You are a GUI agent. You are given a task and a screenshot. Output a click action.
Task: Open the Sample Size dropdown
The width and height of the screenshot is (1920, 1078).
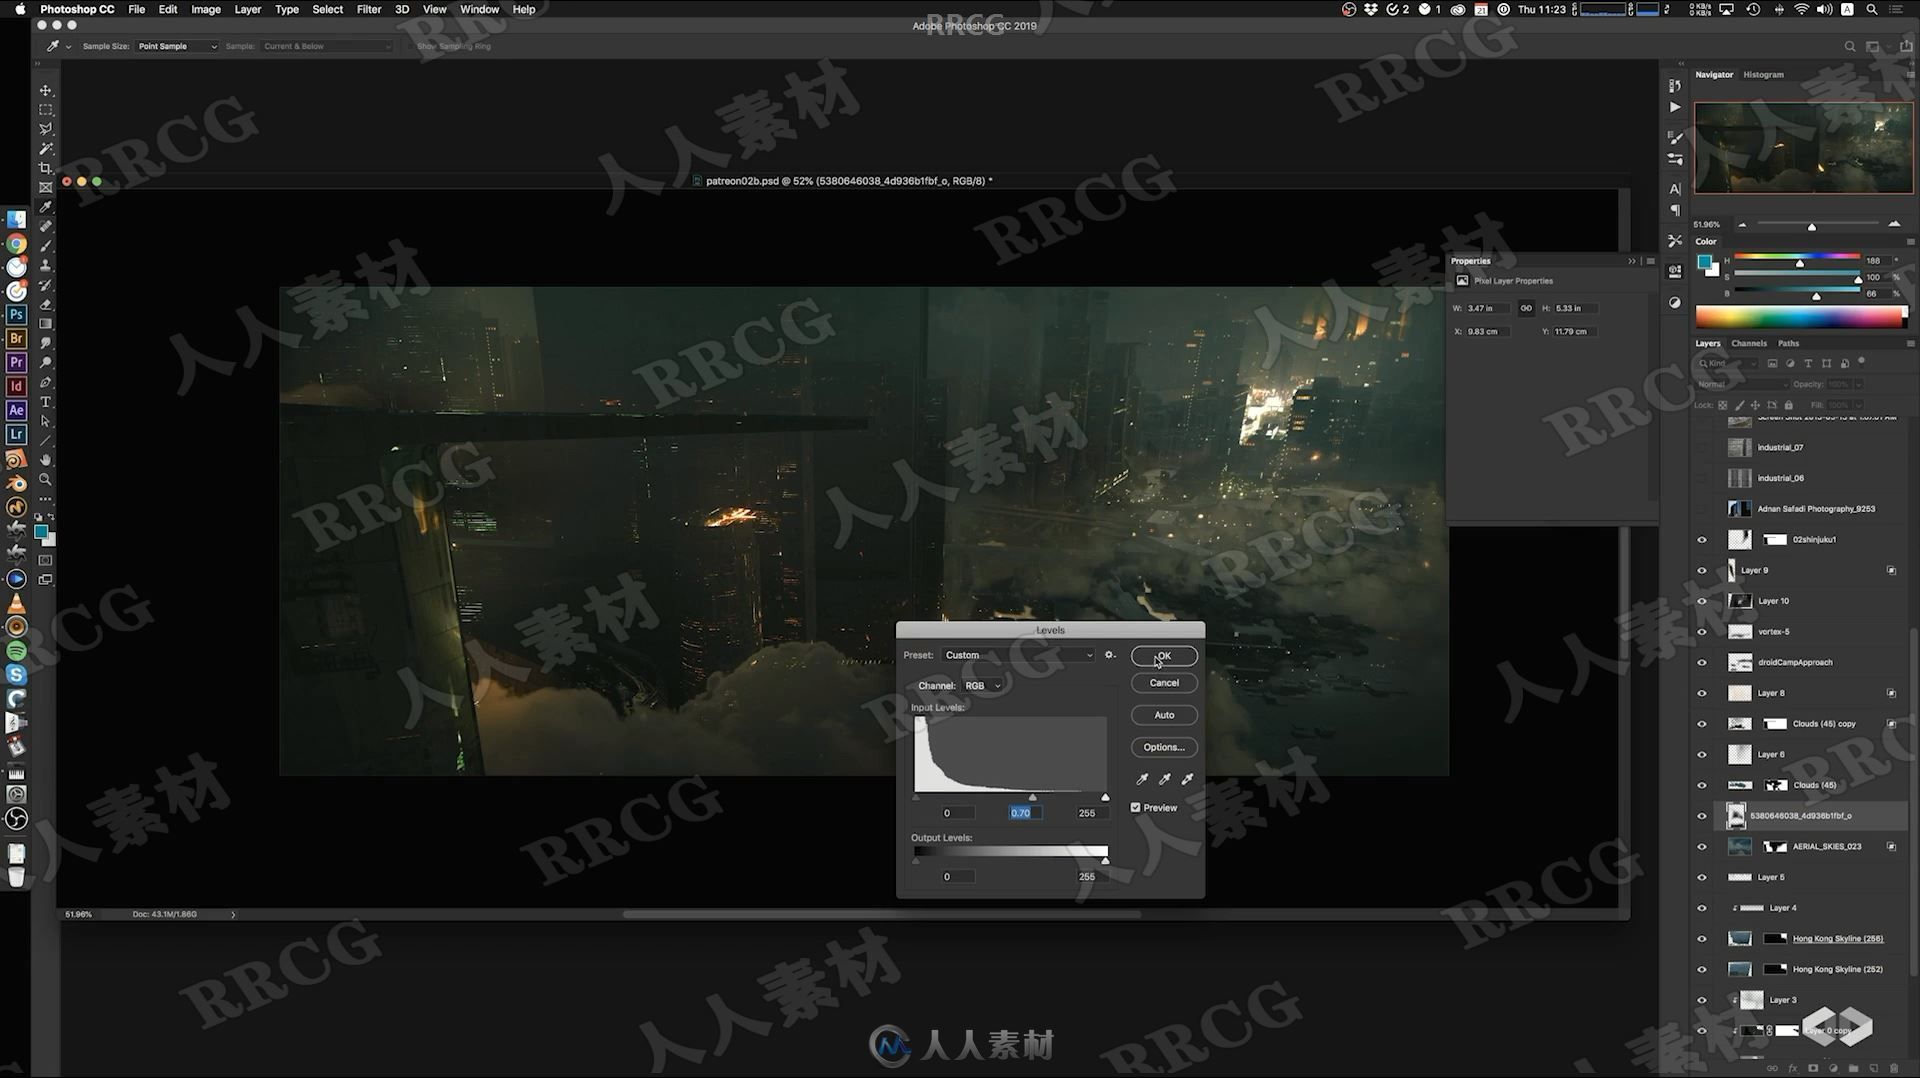click(x=176, y=46)
